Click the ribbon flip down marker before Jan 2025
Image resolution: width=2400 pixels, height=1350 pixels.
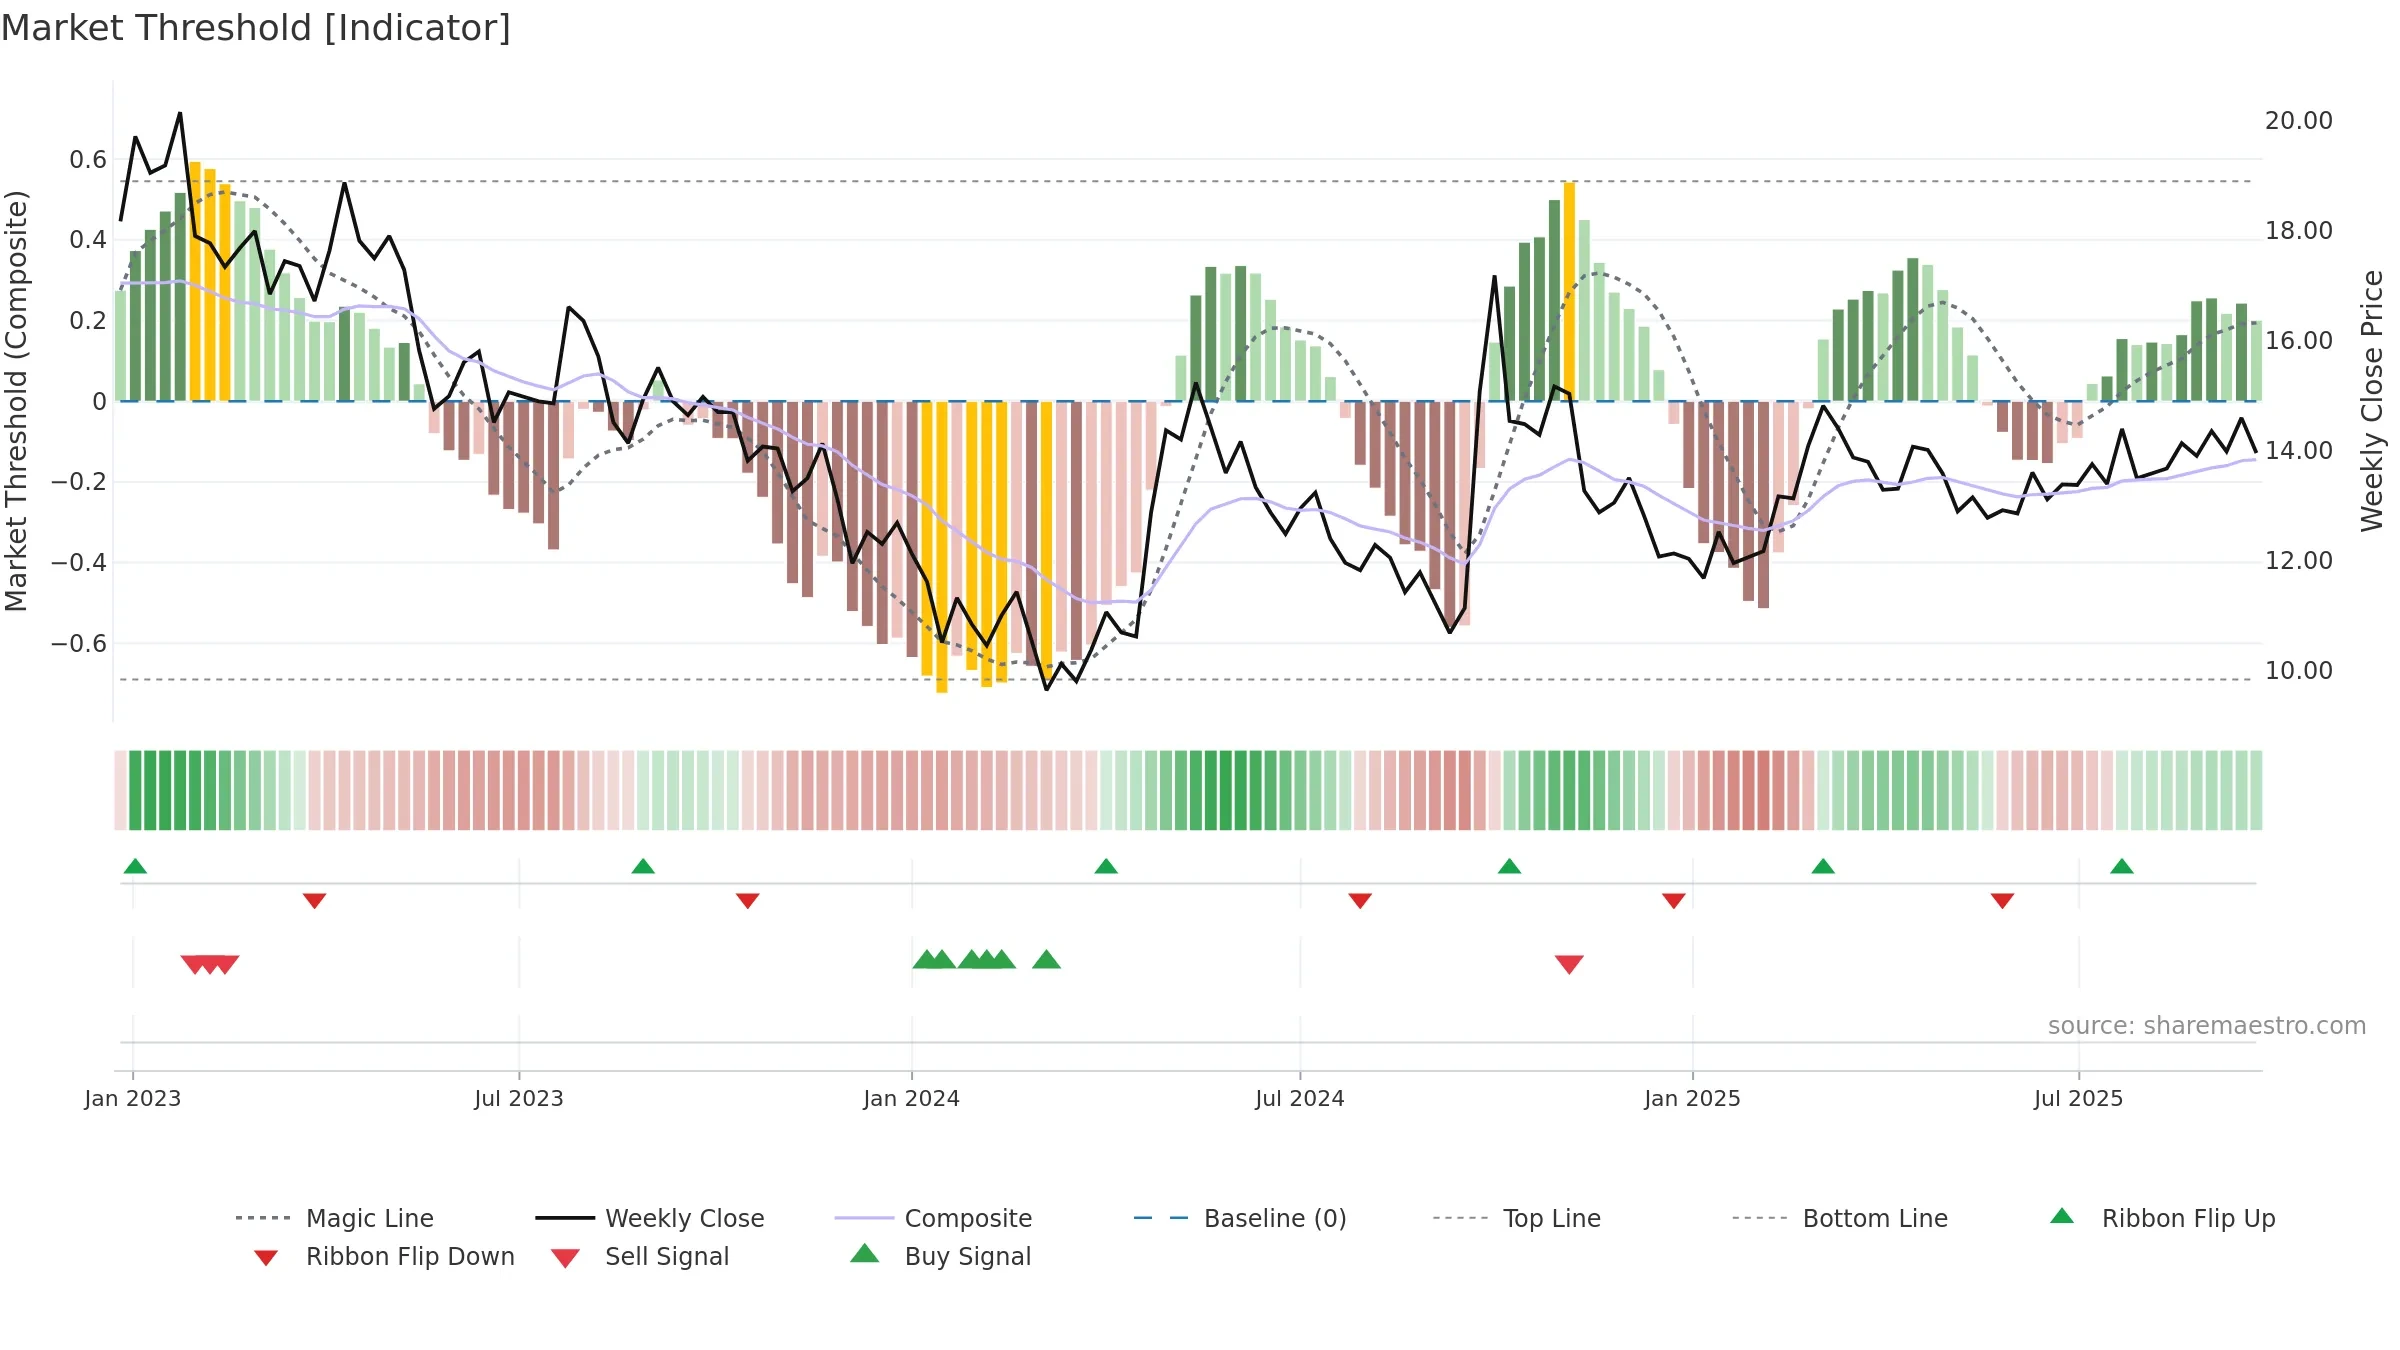coord(1674,901)
